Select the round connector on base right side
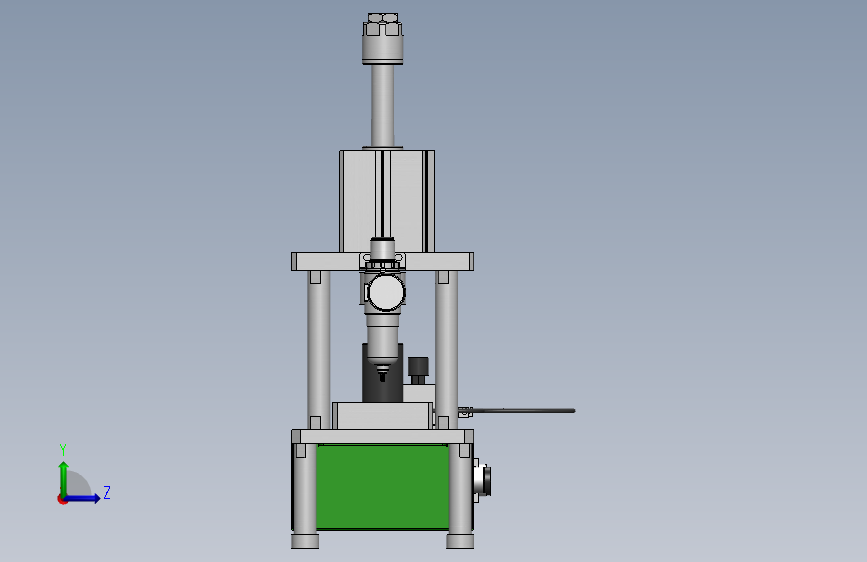This screenshot has width=867, height=562. tap(484, 481)
